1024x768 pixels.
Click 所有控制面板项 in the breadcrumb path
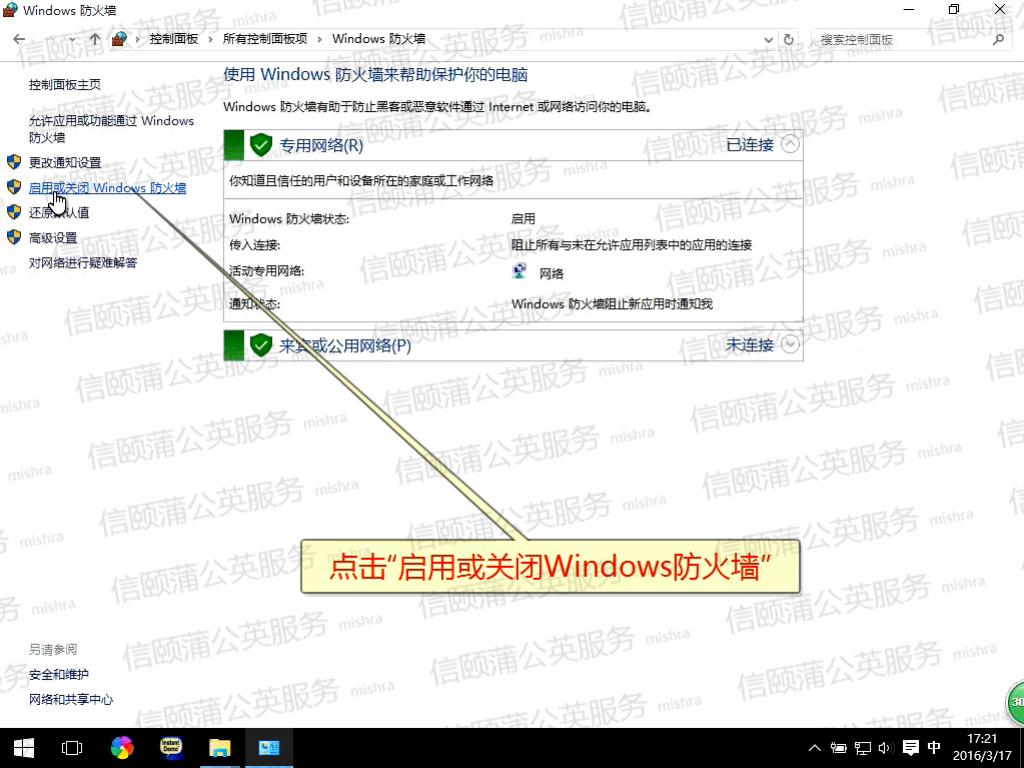point(265,39)
